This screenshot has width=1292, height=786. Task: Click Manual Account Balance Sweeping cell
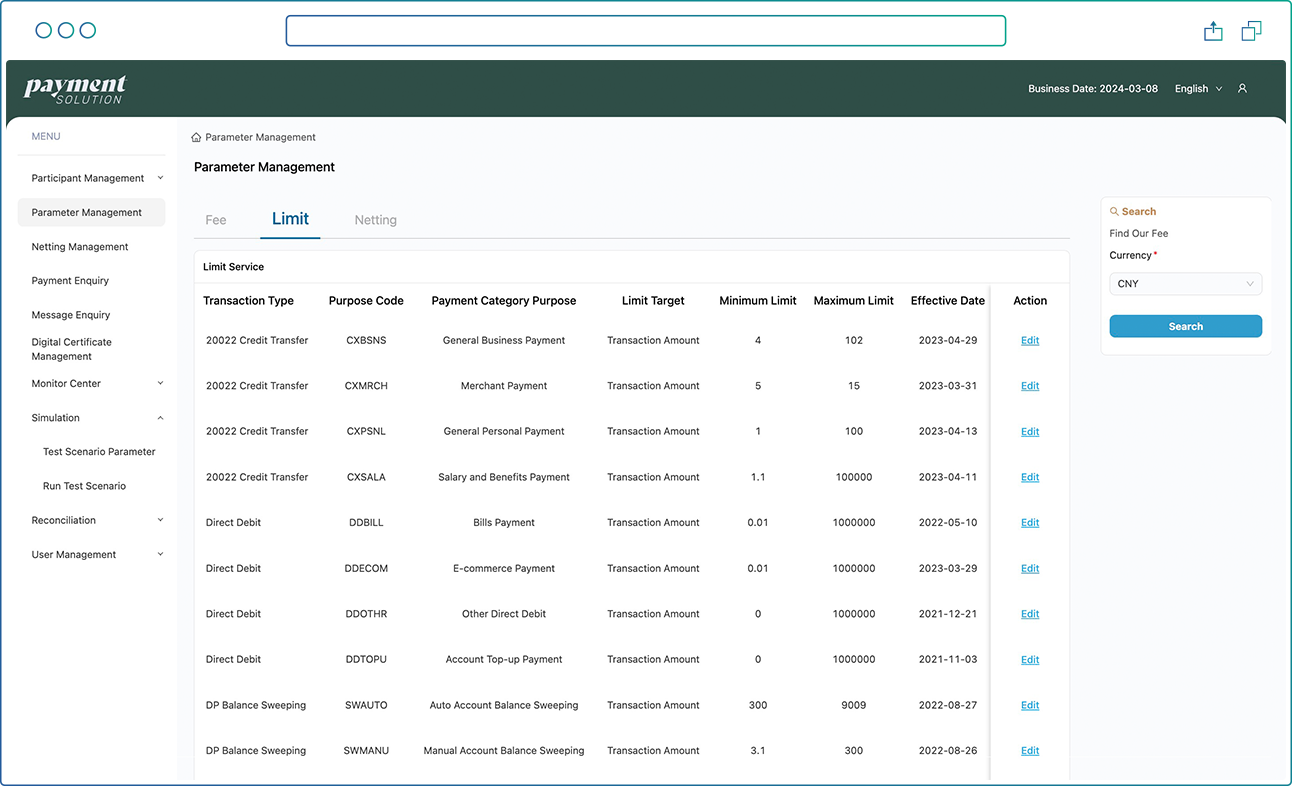coord(504,751)
